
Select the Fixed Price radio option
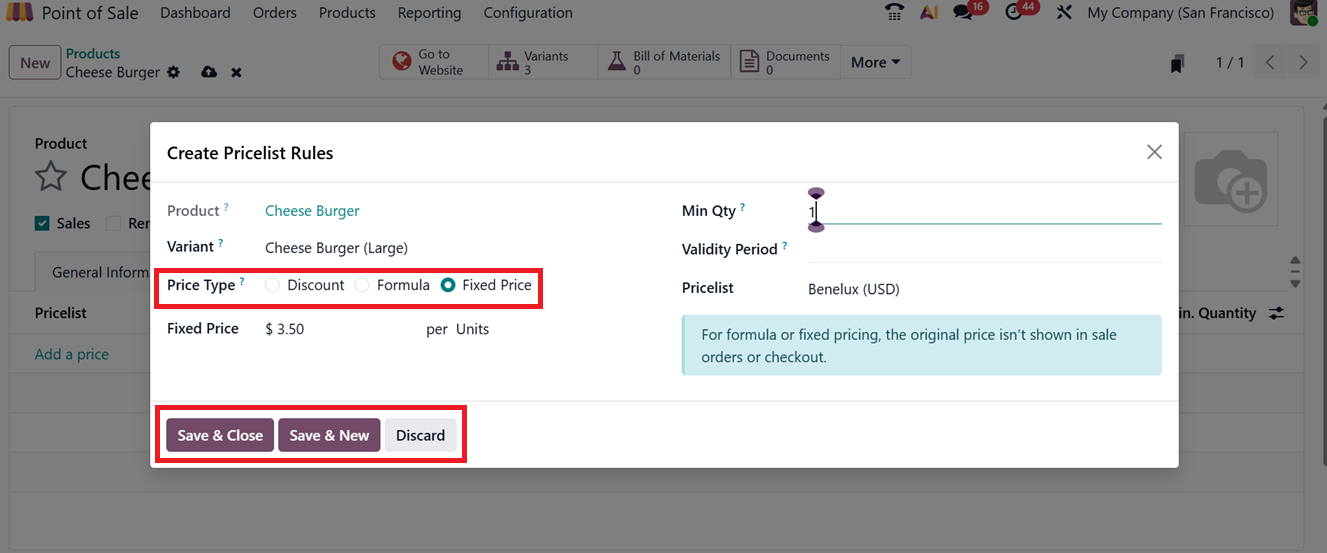click(x=448, y=285)
